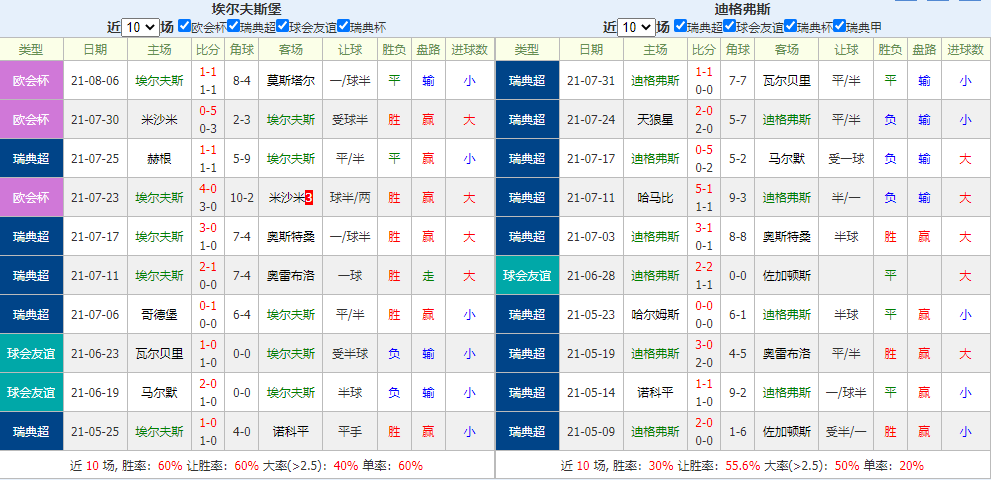This screenshot has height=480, width=991.
Task: Uncheck the 欧会杯 filter checkbox
Action: click(184, 27)
